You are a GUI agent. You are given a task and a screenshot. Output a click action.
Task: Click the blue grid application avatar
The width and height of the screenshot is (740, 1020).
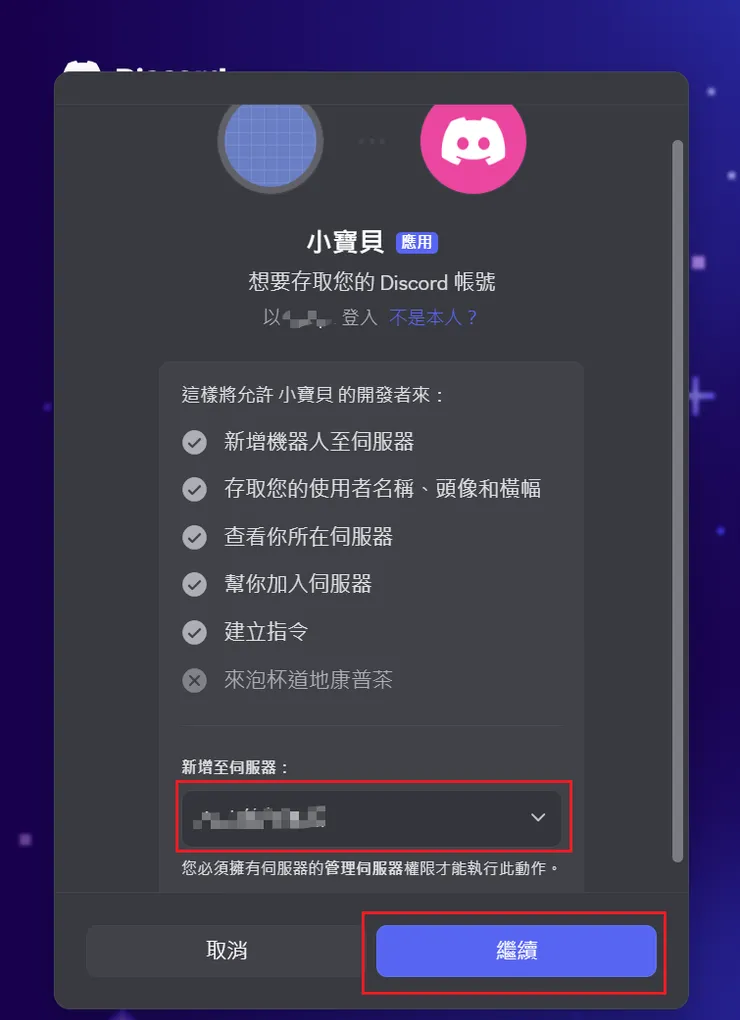(270, 142)
